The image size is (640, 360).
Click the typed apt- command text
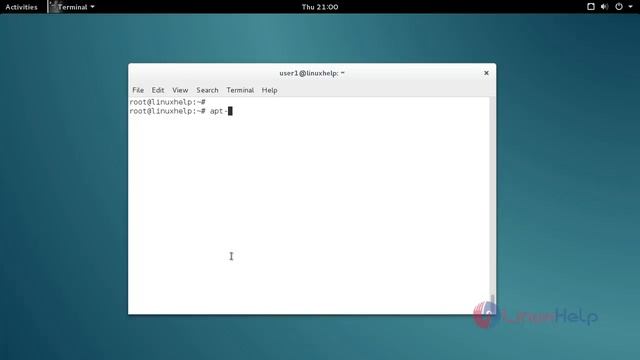click(219, 111)
